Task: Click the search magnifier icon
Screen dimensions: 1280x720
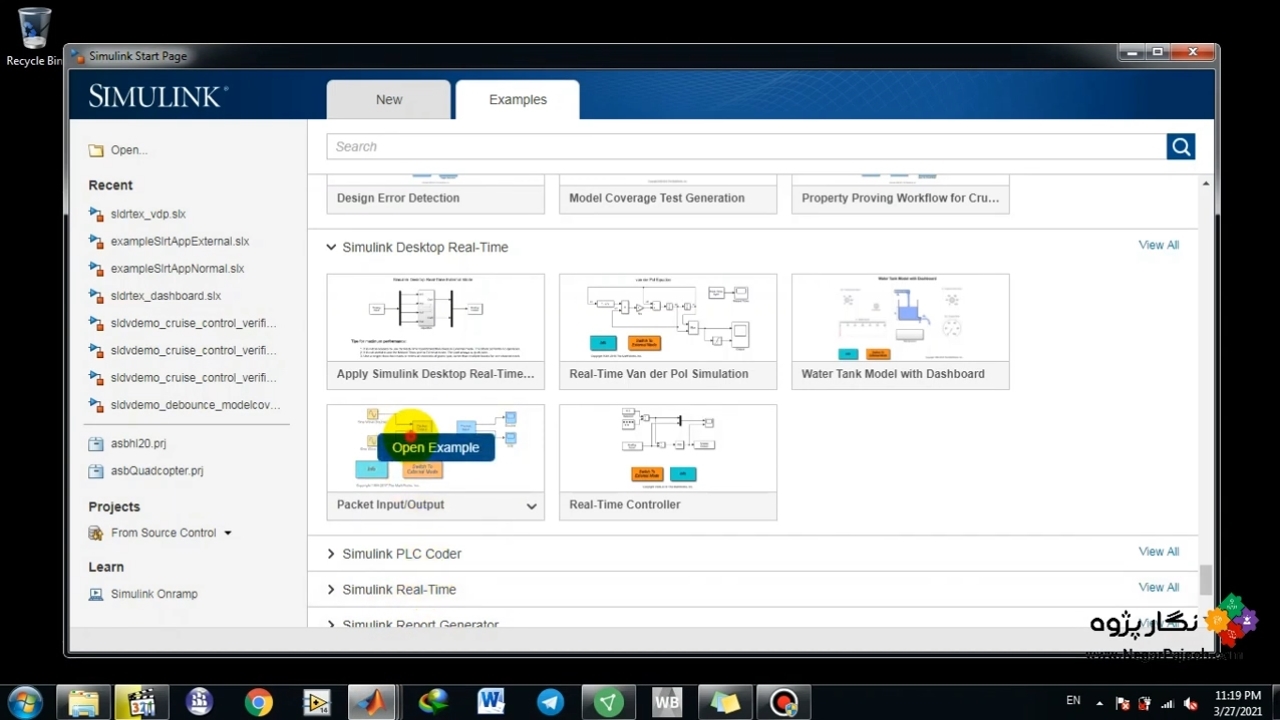Action: [x=1180, y=147]
